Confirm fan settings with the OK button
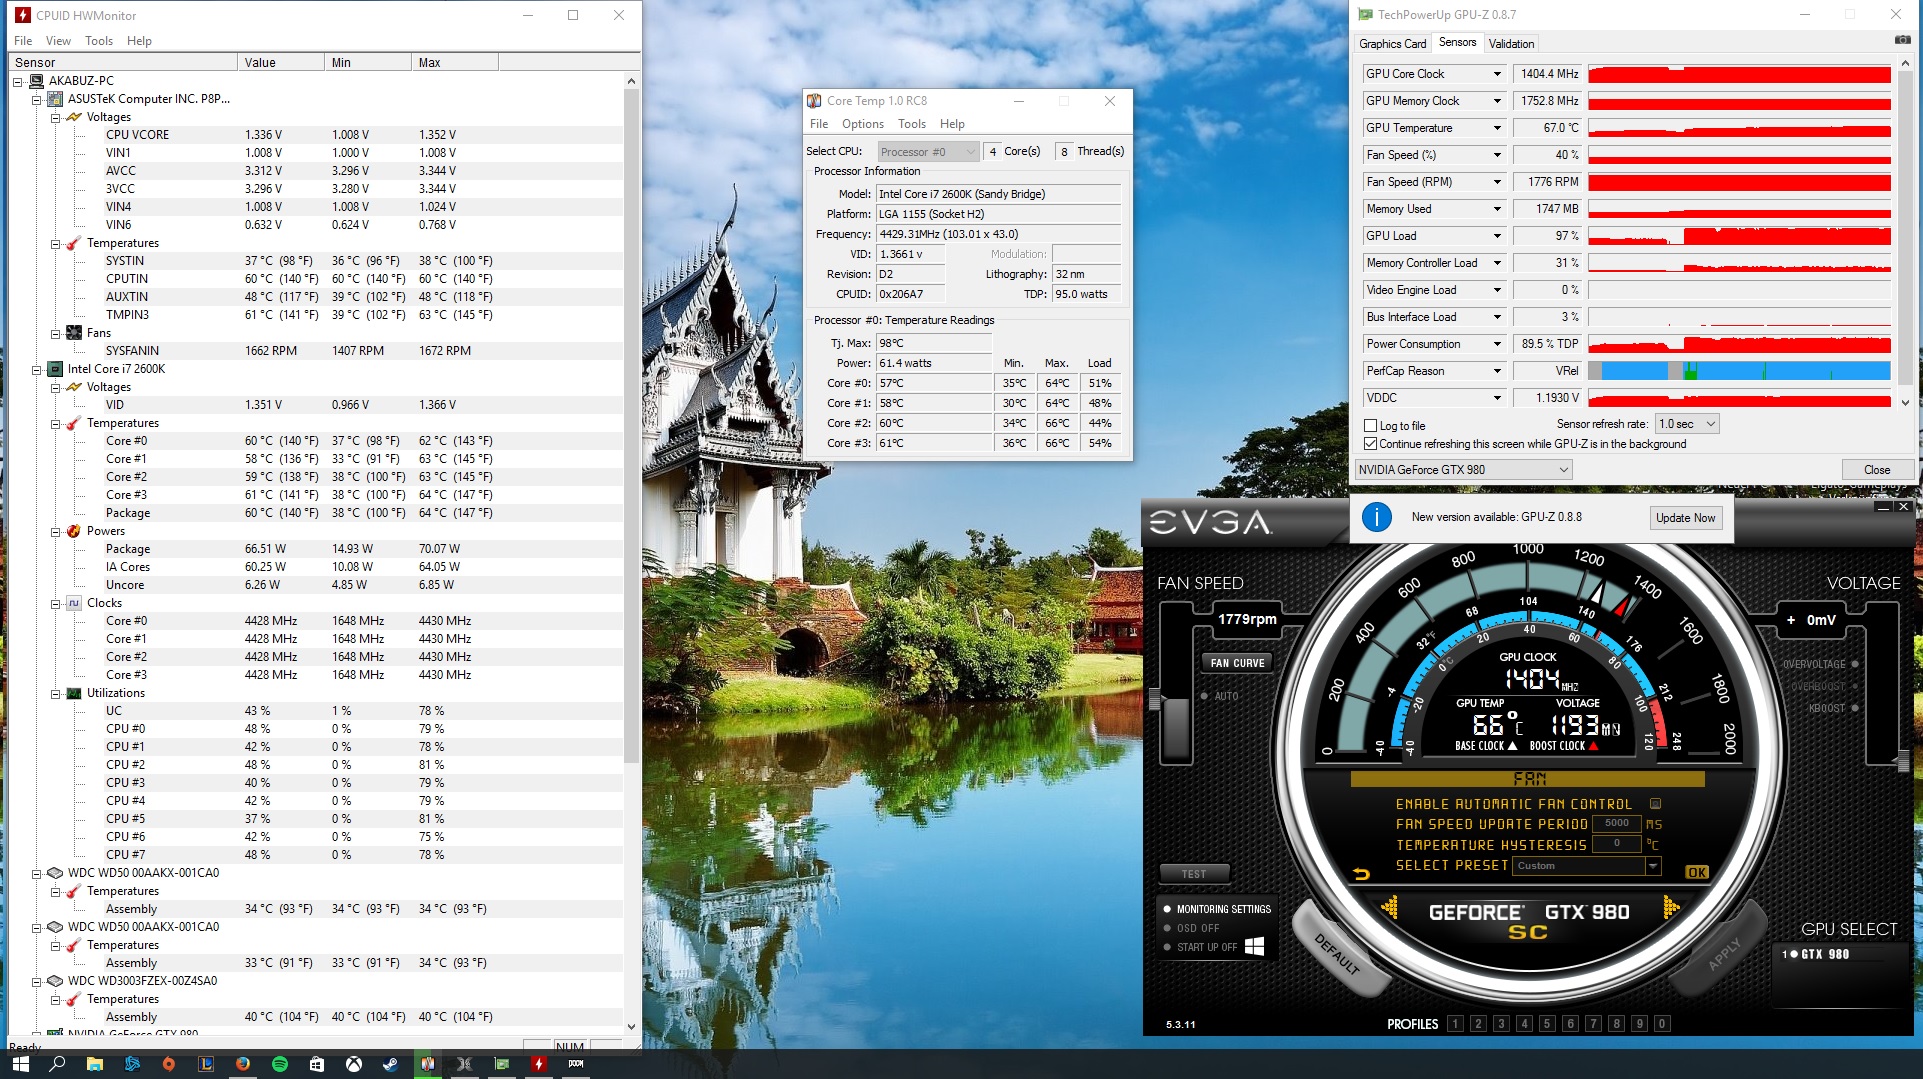The image size is (1923, 1079). tap(1697, 873)
